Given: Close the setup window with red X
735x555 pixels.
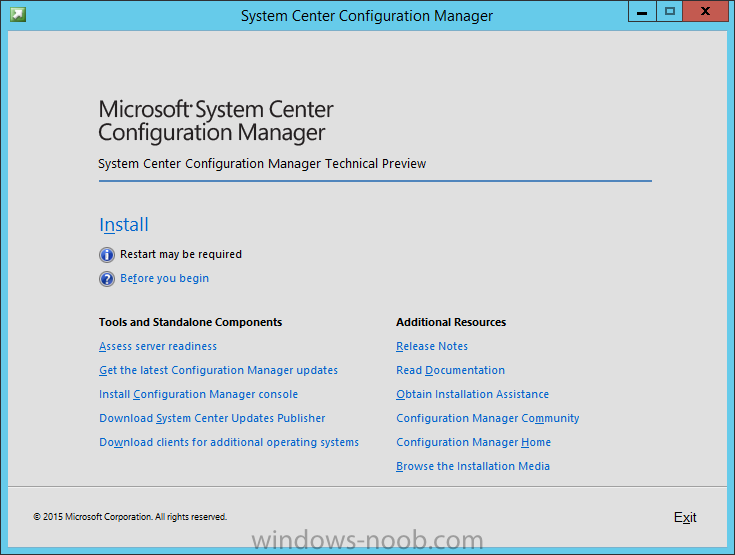Looking at the screenshot, I should click(x=705, y=12).
